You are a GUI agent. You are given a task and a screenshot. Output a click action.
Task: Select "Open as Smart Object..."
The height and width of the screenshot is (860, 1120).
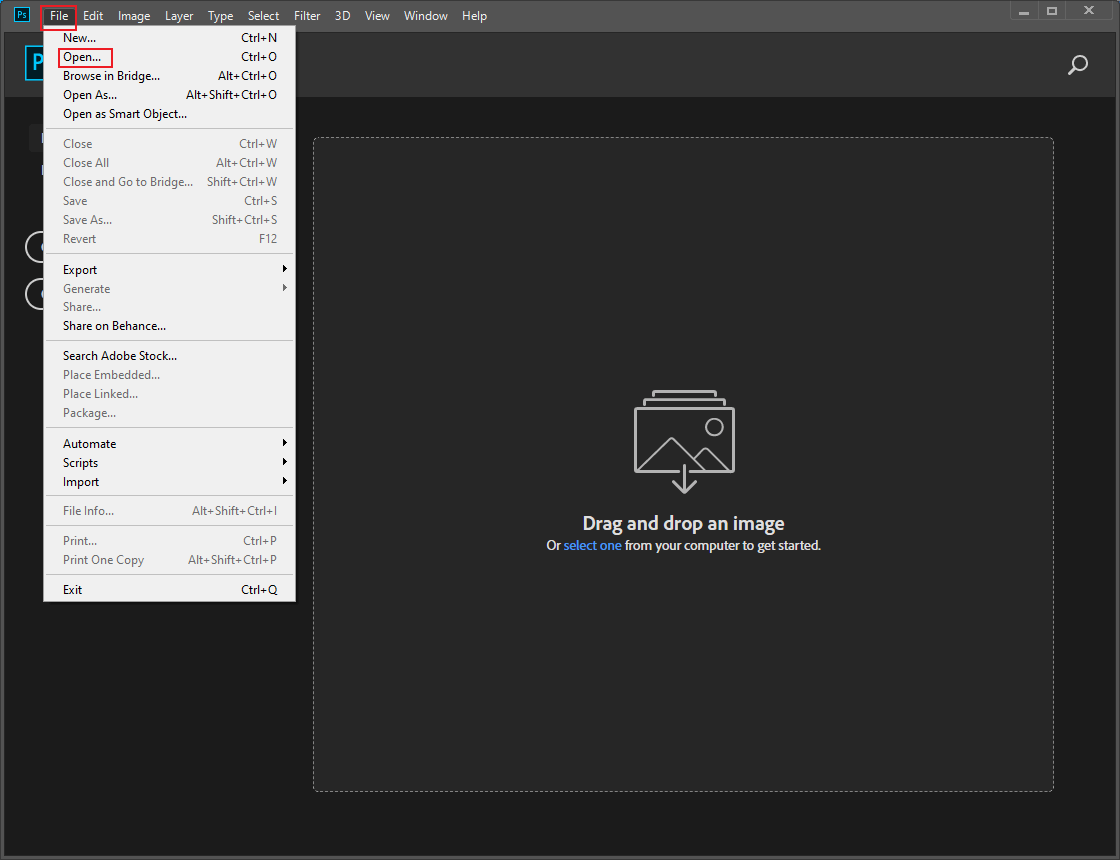point(124,113)
